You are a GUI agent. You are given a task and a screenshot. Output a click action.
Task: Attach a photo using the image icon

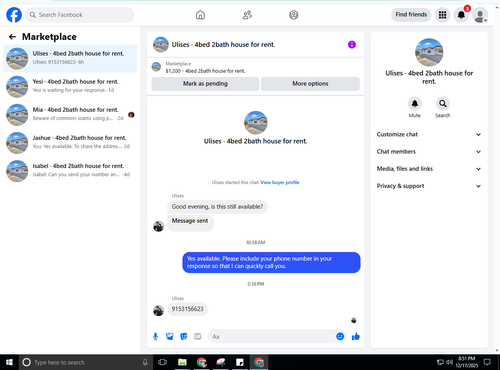tap(170, 337)
